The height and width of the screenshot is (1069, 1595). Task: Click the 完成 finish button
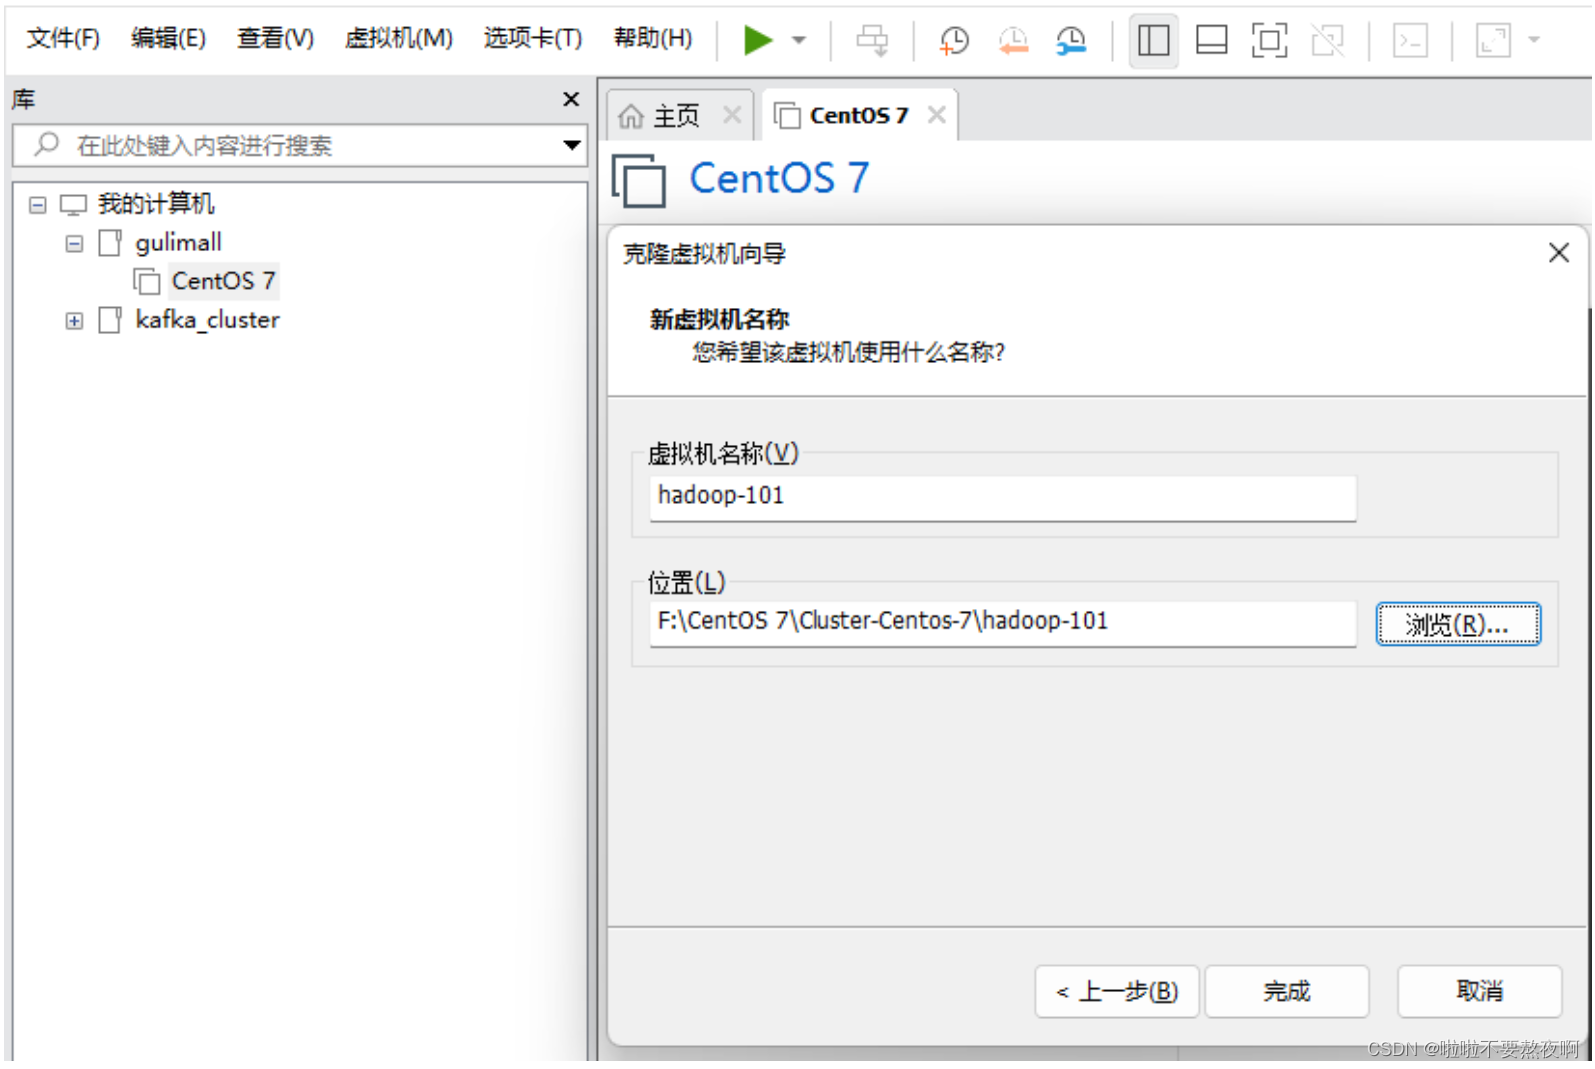[1286, 991]
